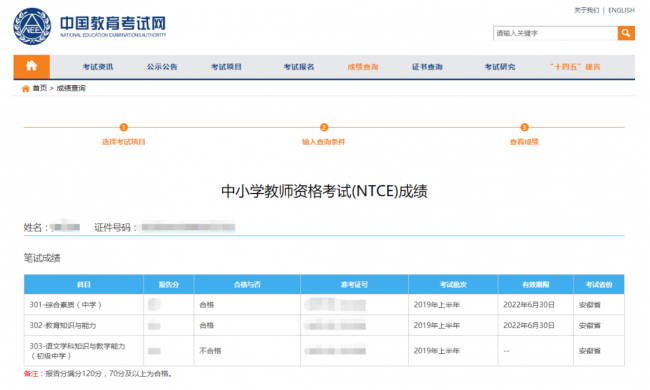Click the 中小学教师资格考试(NTCE)成绩 heading
650x390 pixels.
(324, 191)
